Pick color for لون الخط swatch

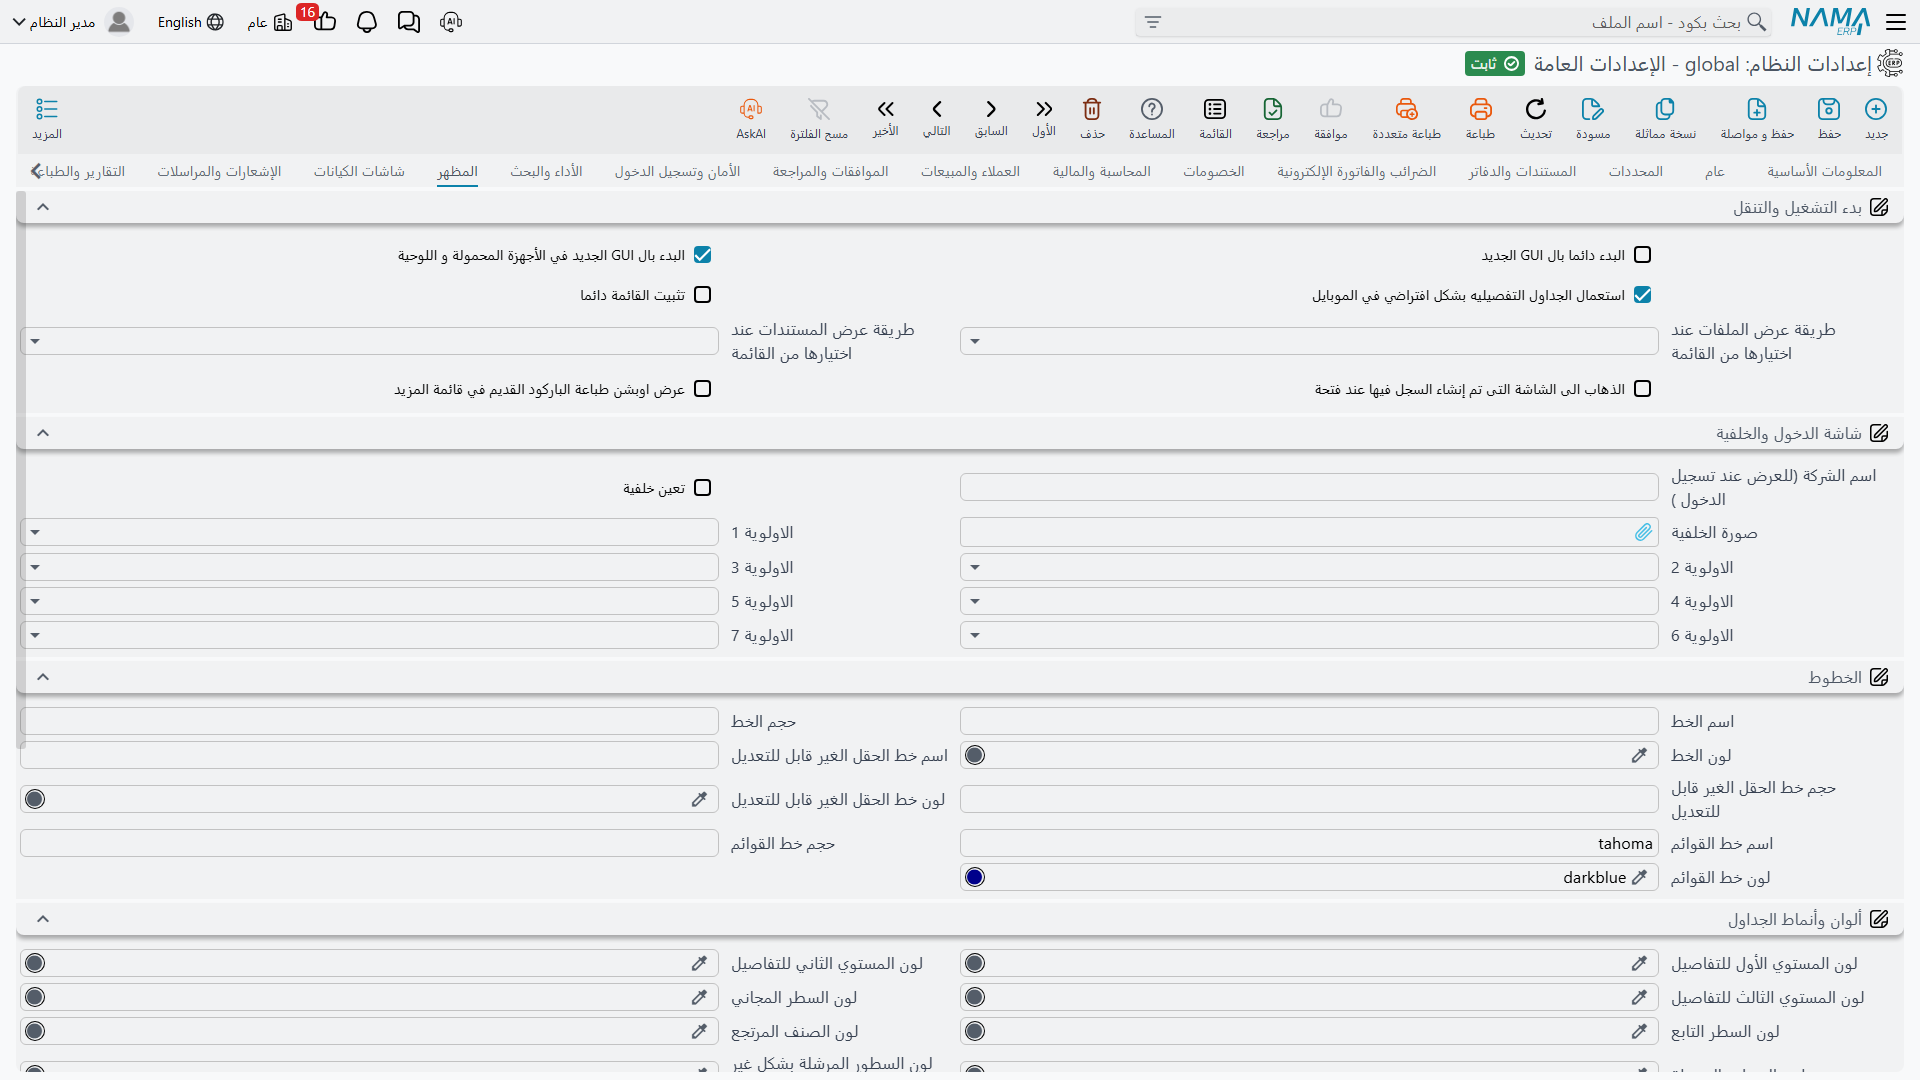[x=975, y=755]
